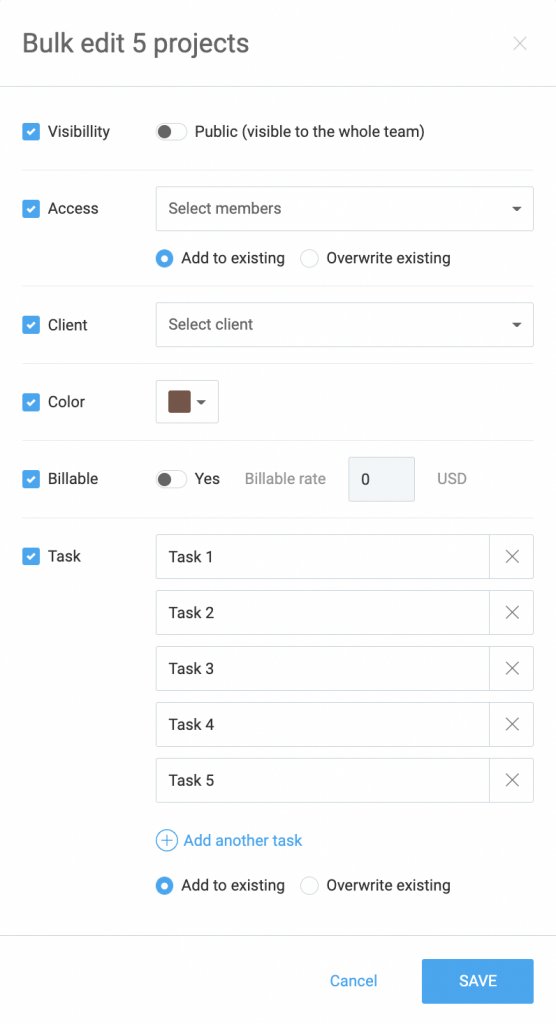
Task: Toggle the Public visibility switch
Action: coord(171,132)
